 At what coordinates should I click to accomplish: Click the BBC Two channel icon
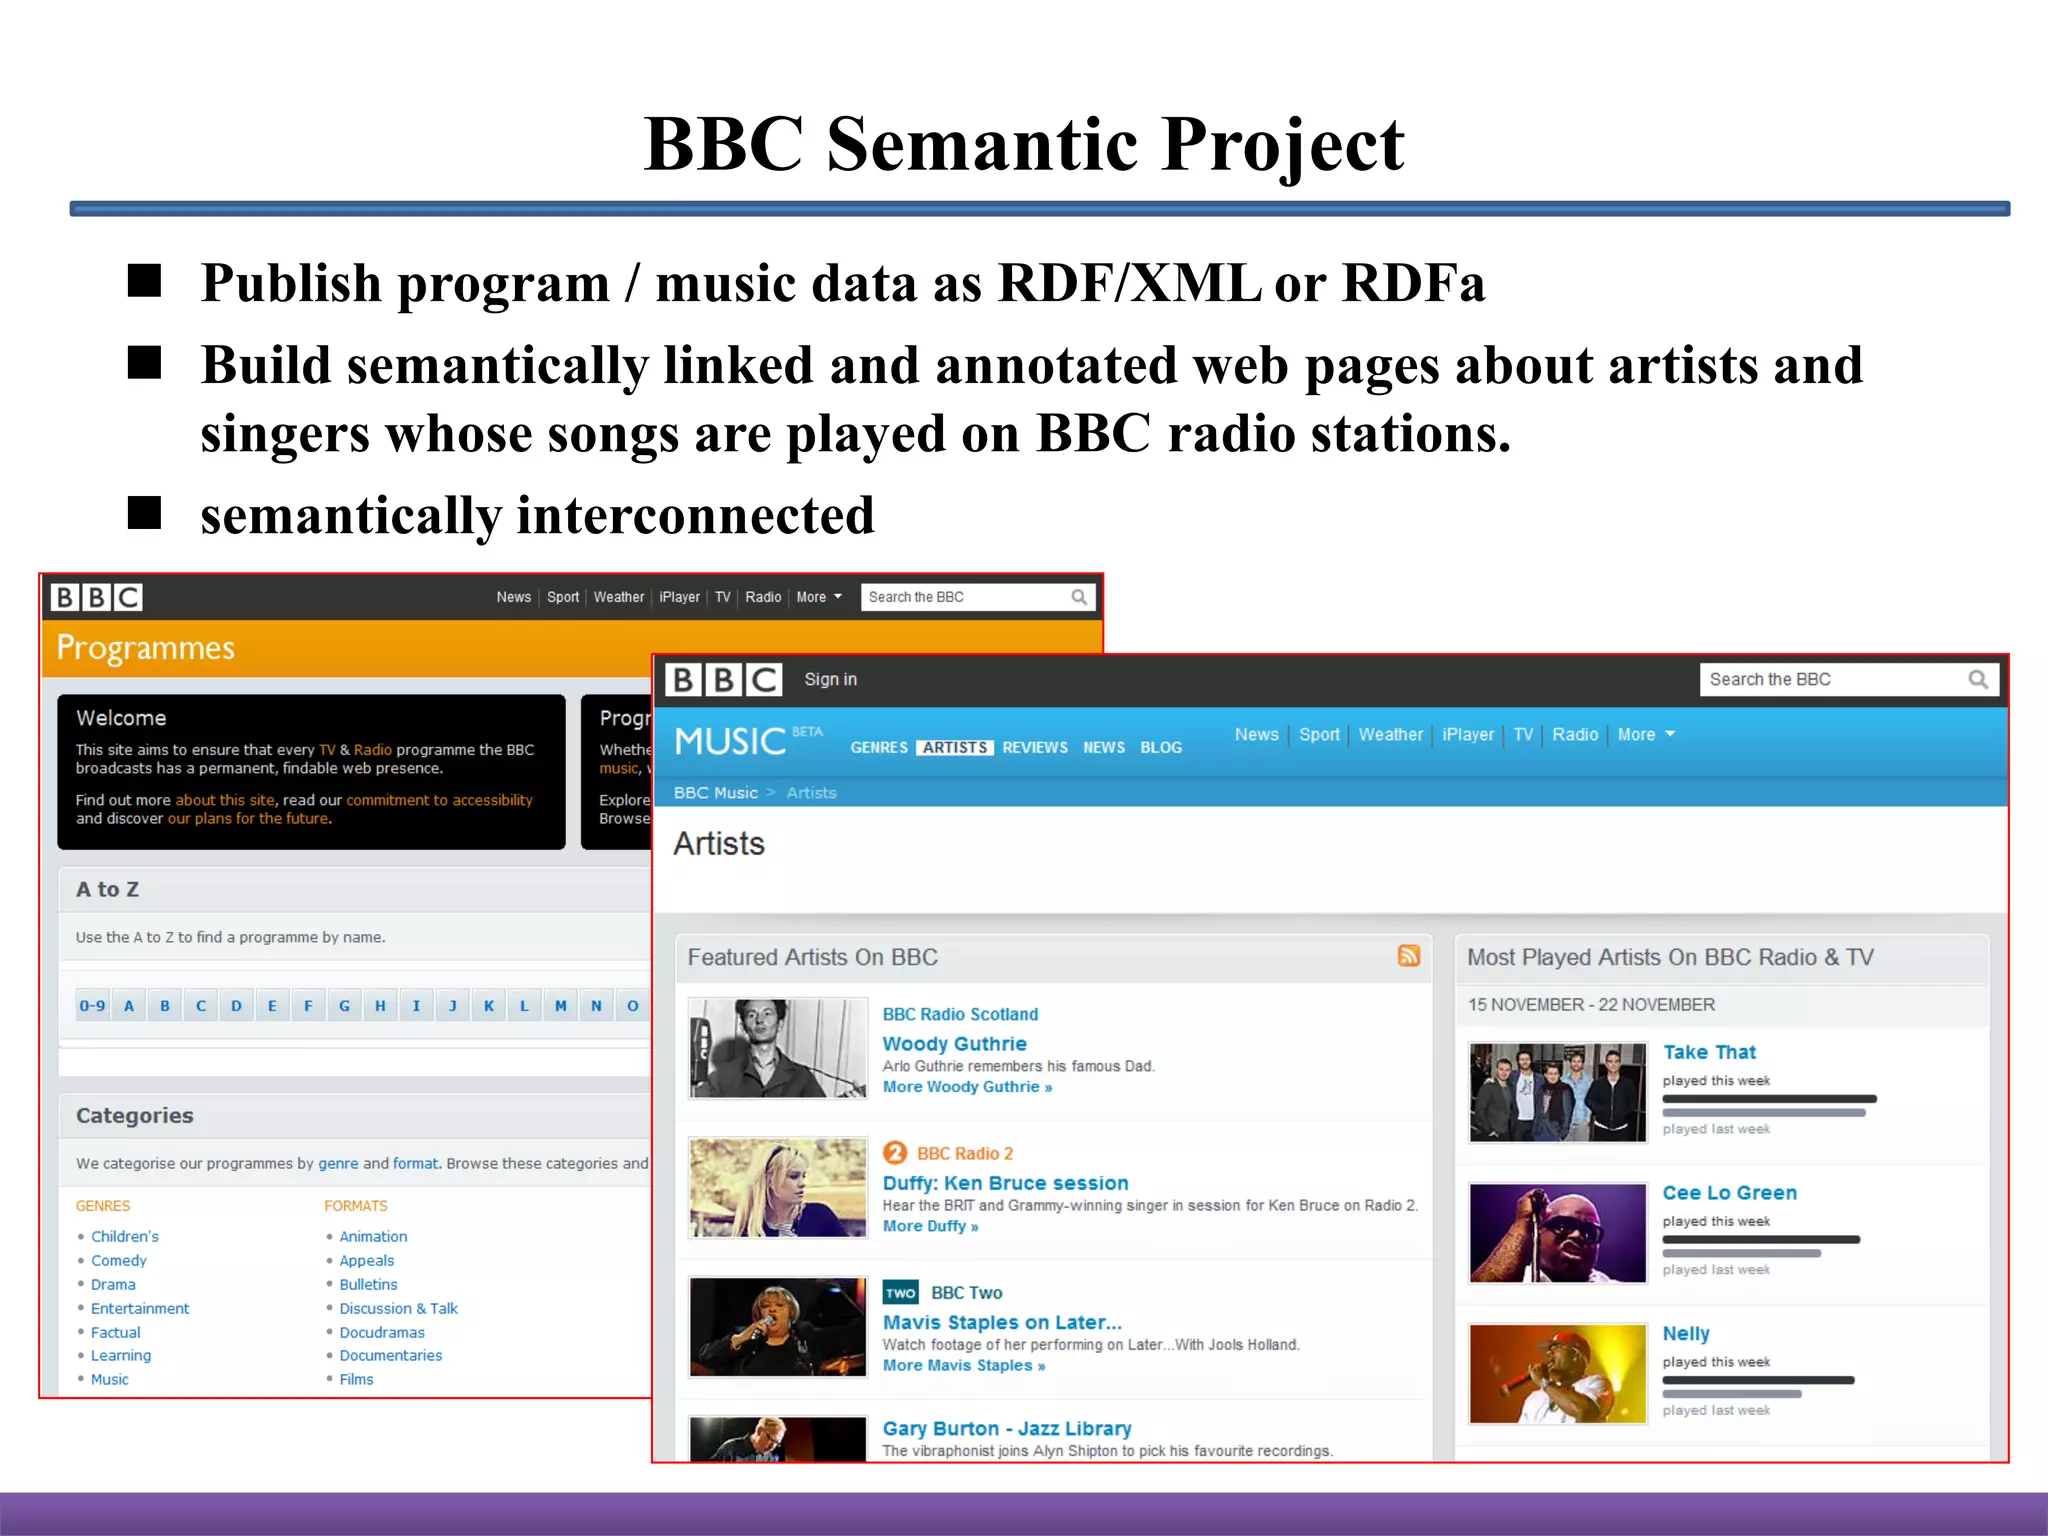click(x=900, y=1293)
